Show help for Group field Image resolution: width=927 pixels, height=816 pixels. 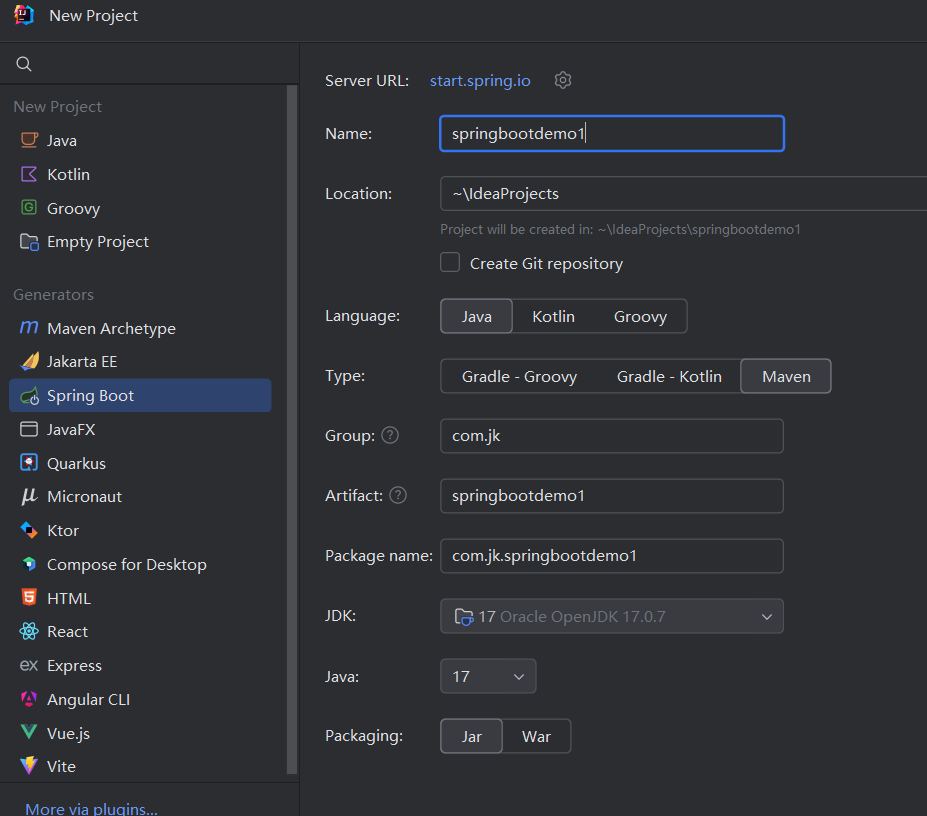(x=390, y=435)
